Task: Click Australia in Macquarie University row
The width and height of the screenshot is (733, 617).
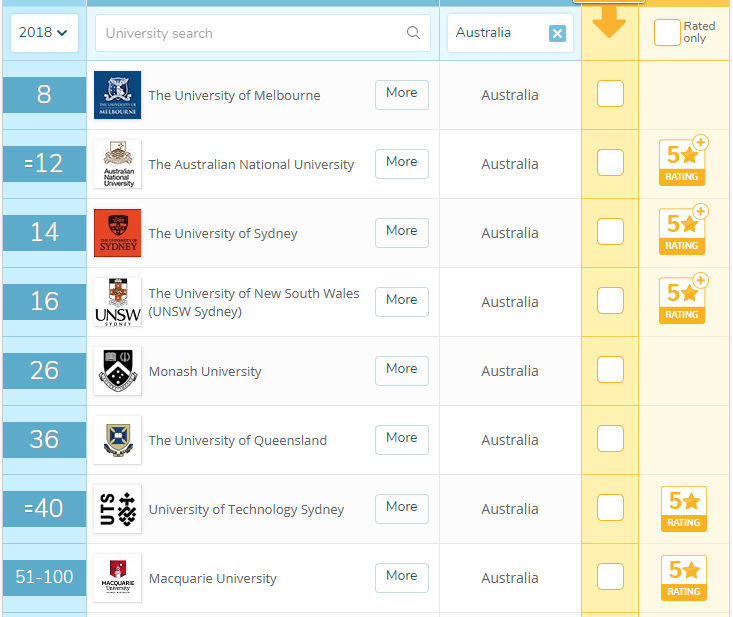Action: click(x=510, y=578)
